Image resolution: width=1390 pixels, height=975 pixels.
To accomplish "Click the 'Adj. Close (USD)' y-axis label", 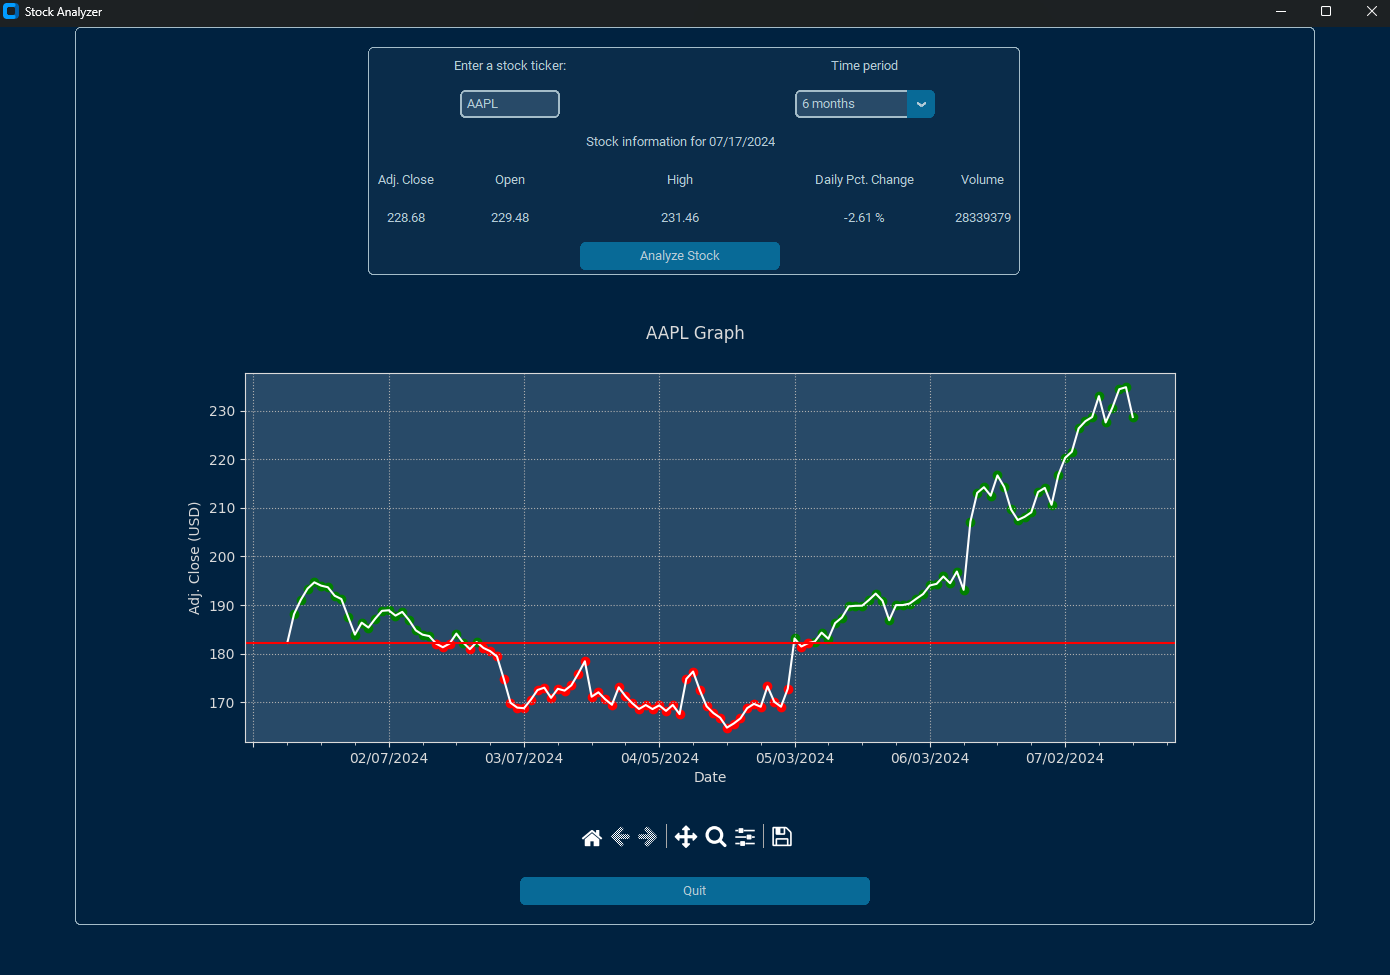I will pos(194,558).
